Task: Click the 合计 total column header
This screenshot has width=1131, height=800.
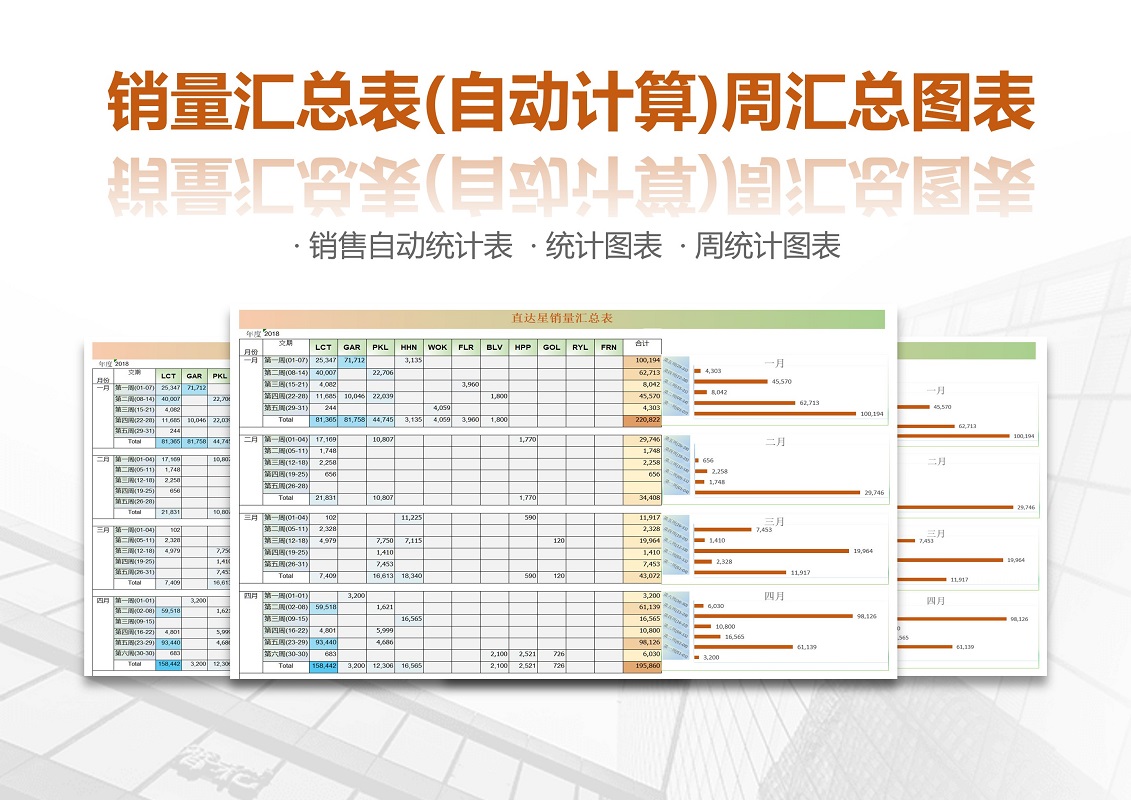Action: point(642,346)
